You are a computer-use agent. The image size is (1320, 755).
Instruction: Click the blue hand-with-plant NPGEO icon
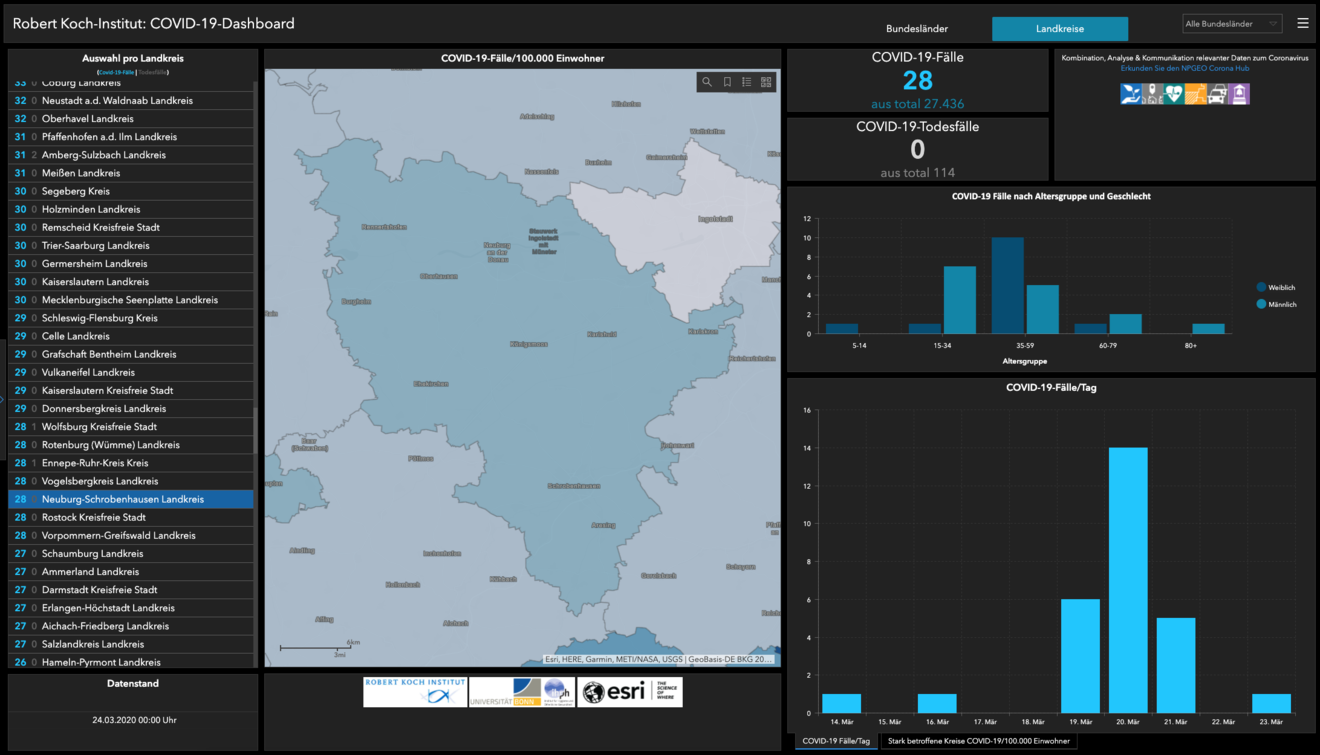click(x=1130, y=94)
